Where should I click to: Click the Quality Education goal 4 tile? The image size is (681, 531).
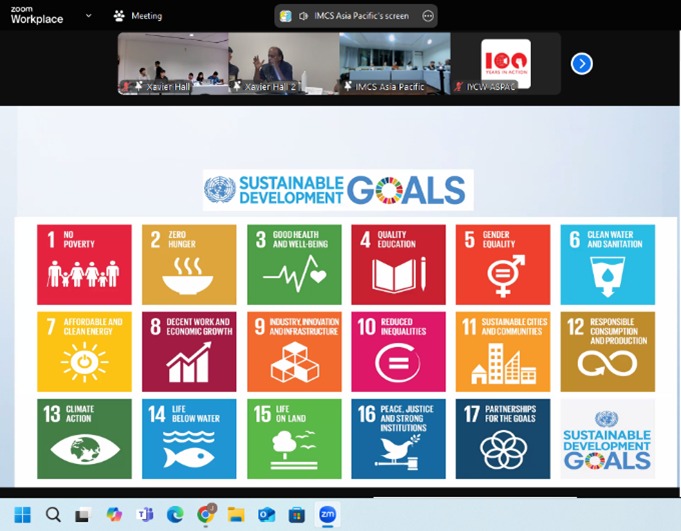tap(398, 264)
